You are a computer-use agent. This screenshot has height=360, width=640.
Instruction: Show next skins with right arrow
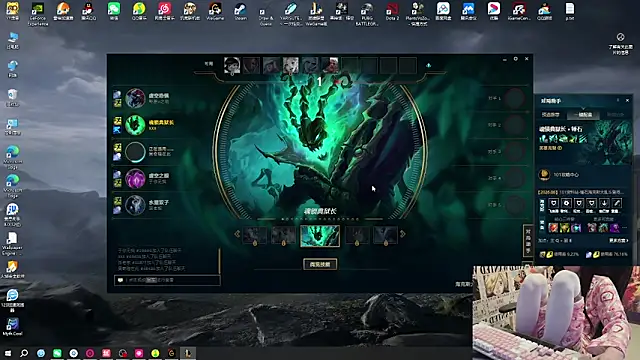pos(403,234)
